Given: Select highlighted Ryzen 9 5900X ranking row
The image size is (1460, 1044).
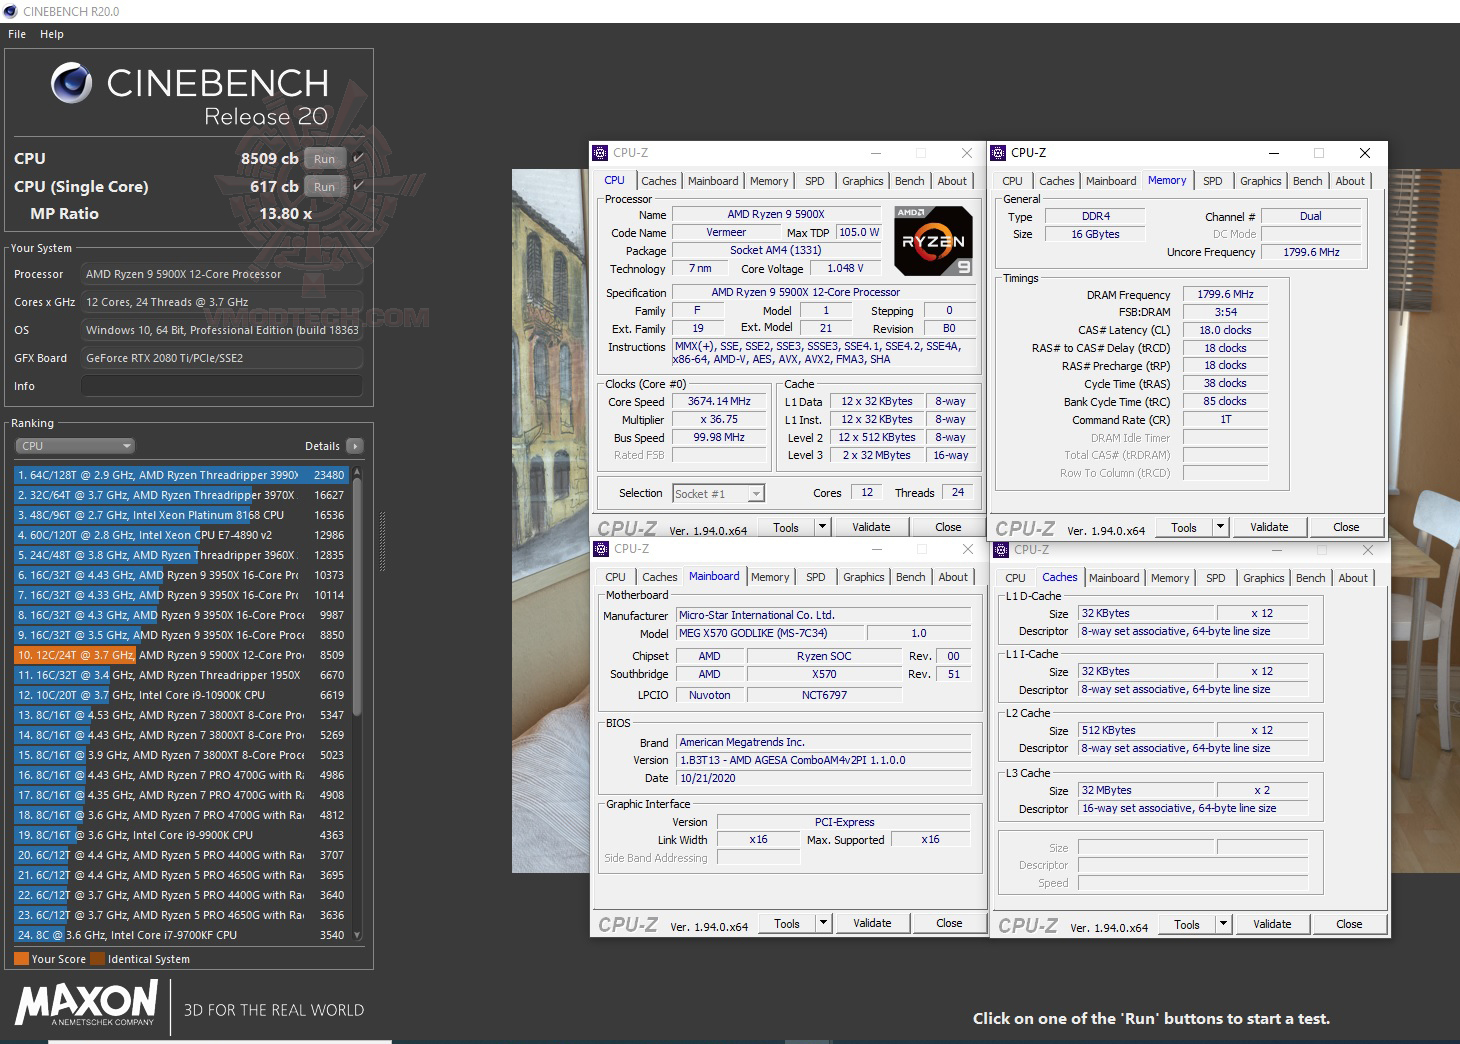Looking at the screenshot, I should coord(180,655).
